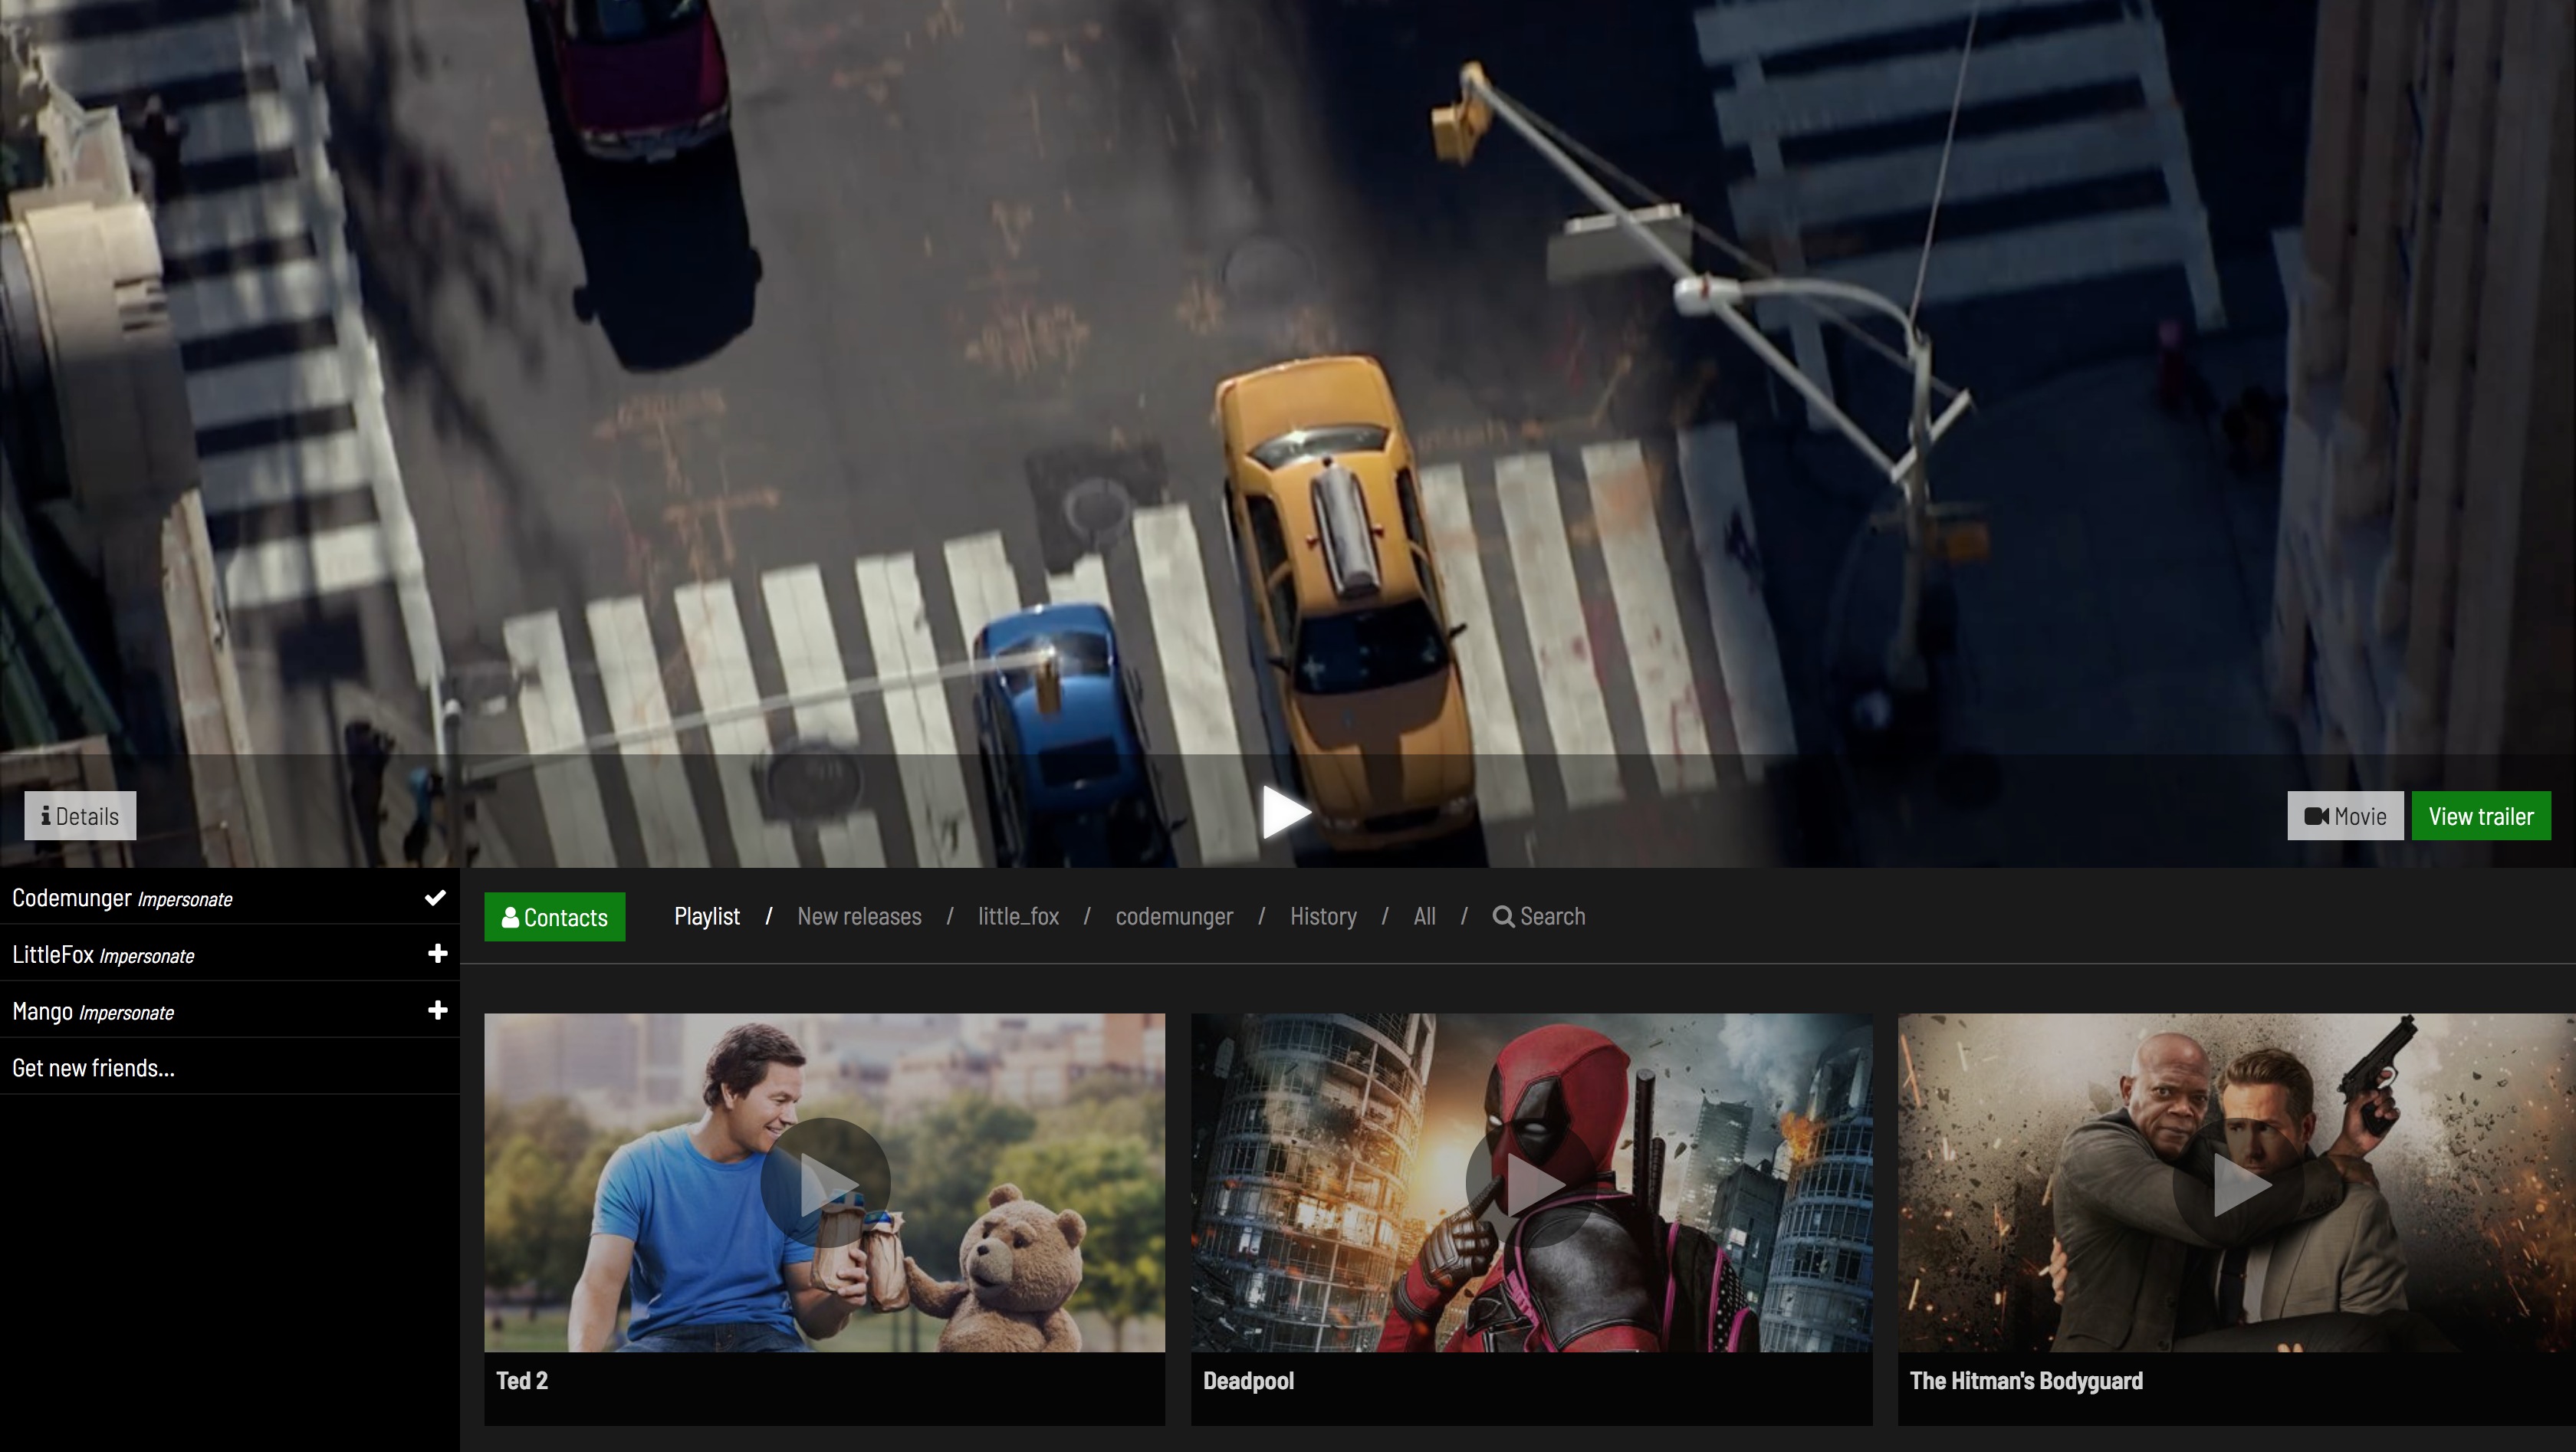This screenshot has height=1452, width=2576.
Task: Open Get new friends... entry
Action: coord(93,1068)
